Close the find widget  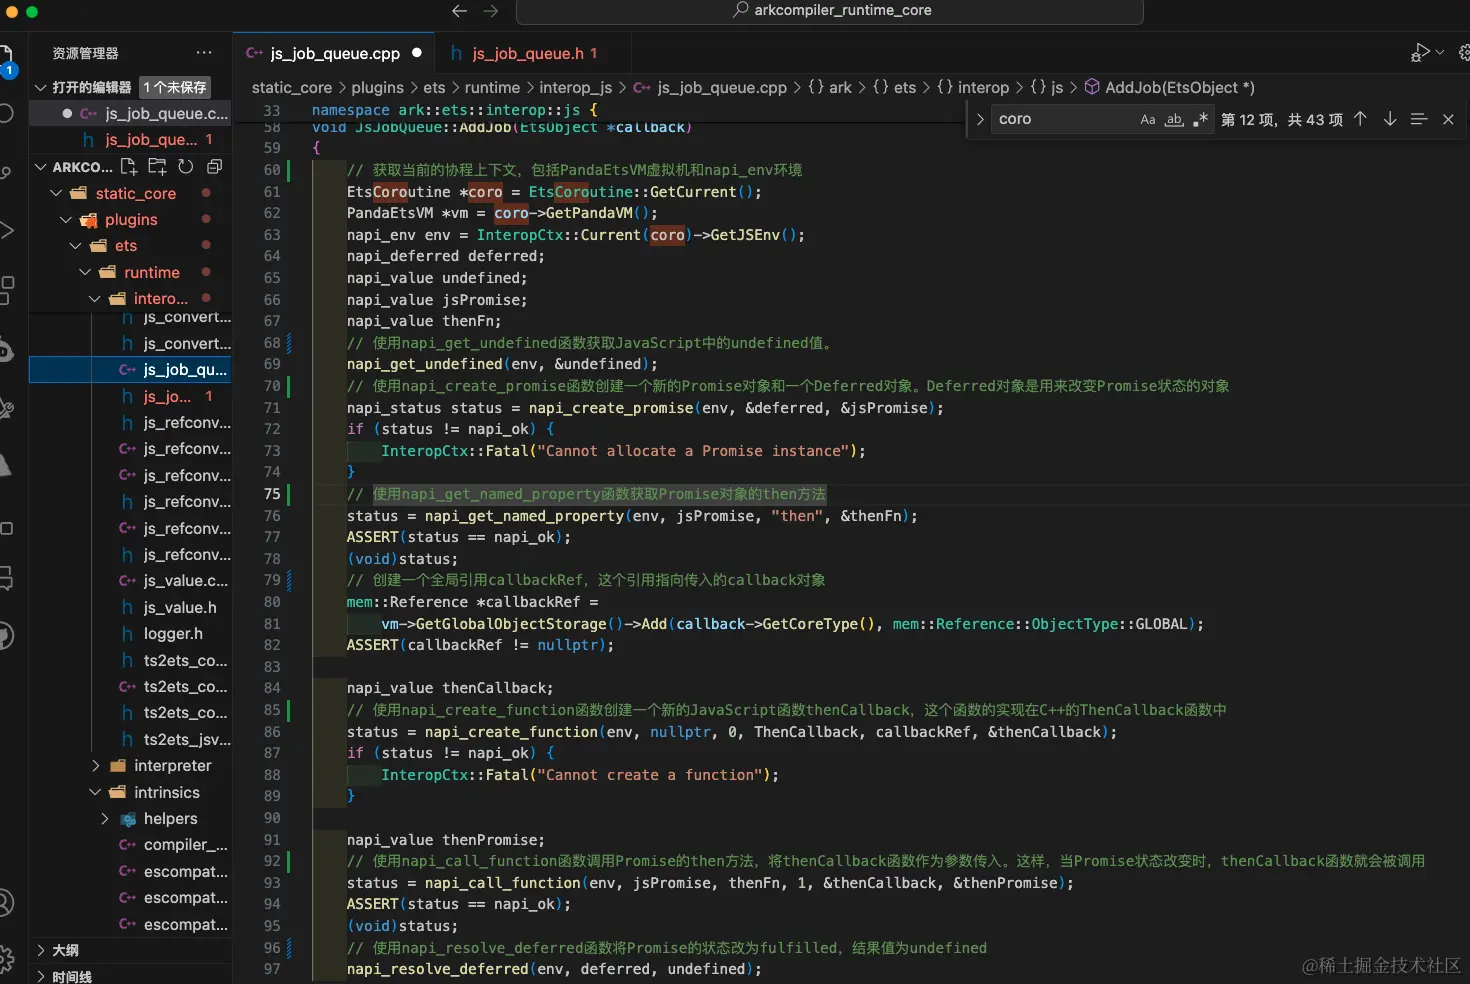[x=1448, y=119]
